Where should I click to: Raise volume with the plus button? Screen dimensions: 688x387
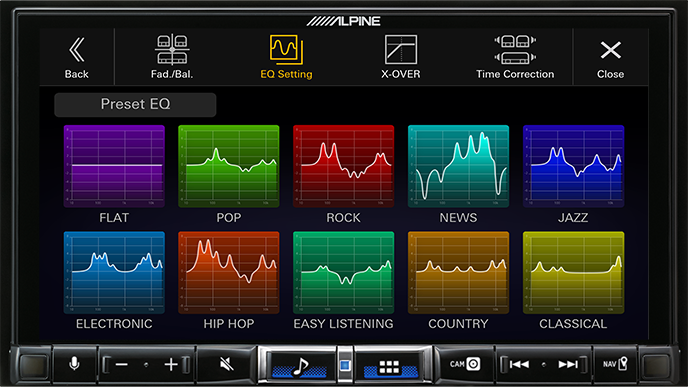171,364
